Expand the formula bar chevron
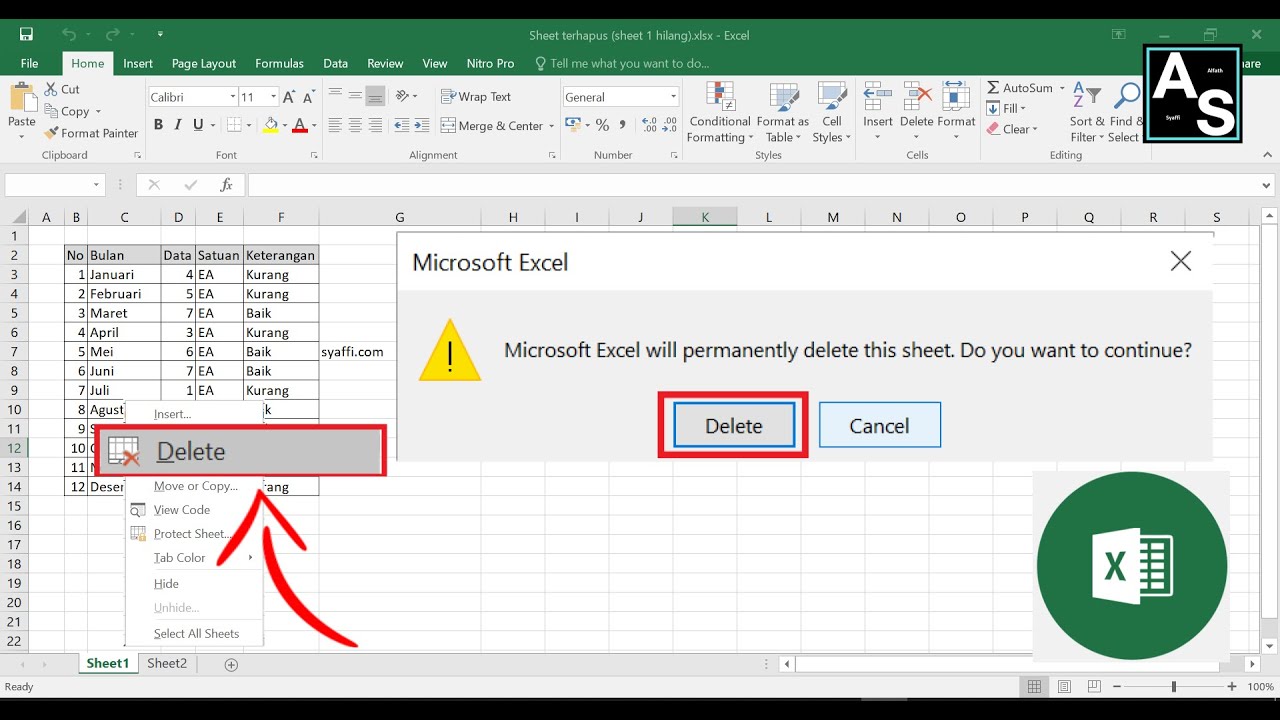1280x720 pixels. [1267, 185]
